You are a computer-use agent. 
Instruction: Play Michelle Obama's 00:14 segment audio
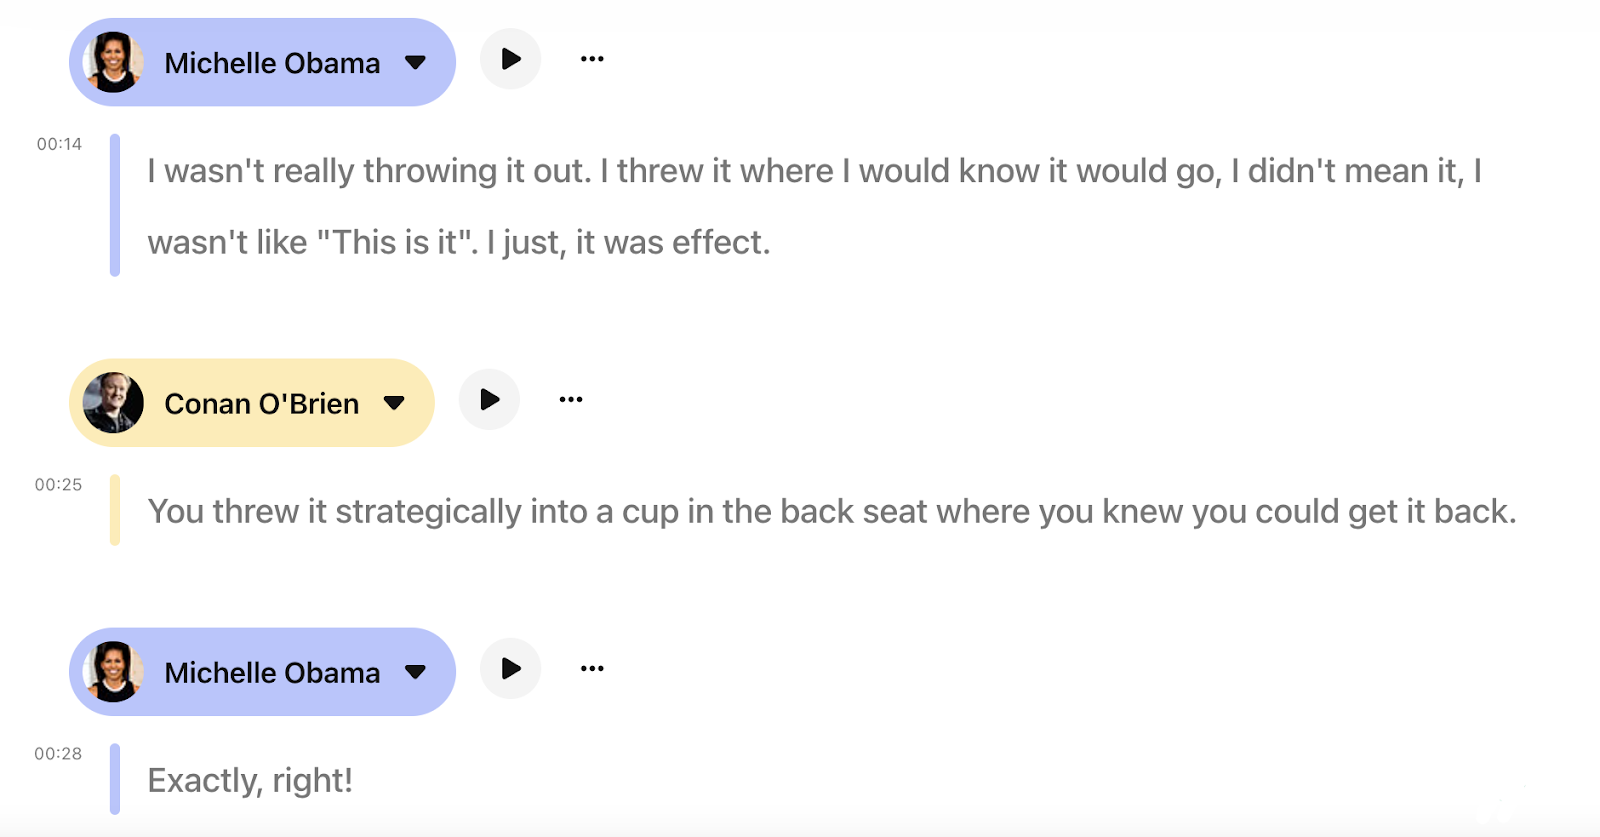click(510, 59)
